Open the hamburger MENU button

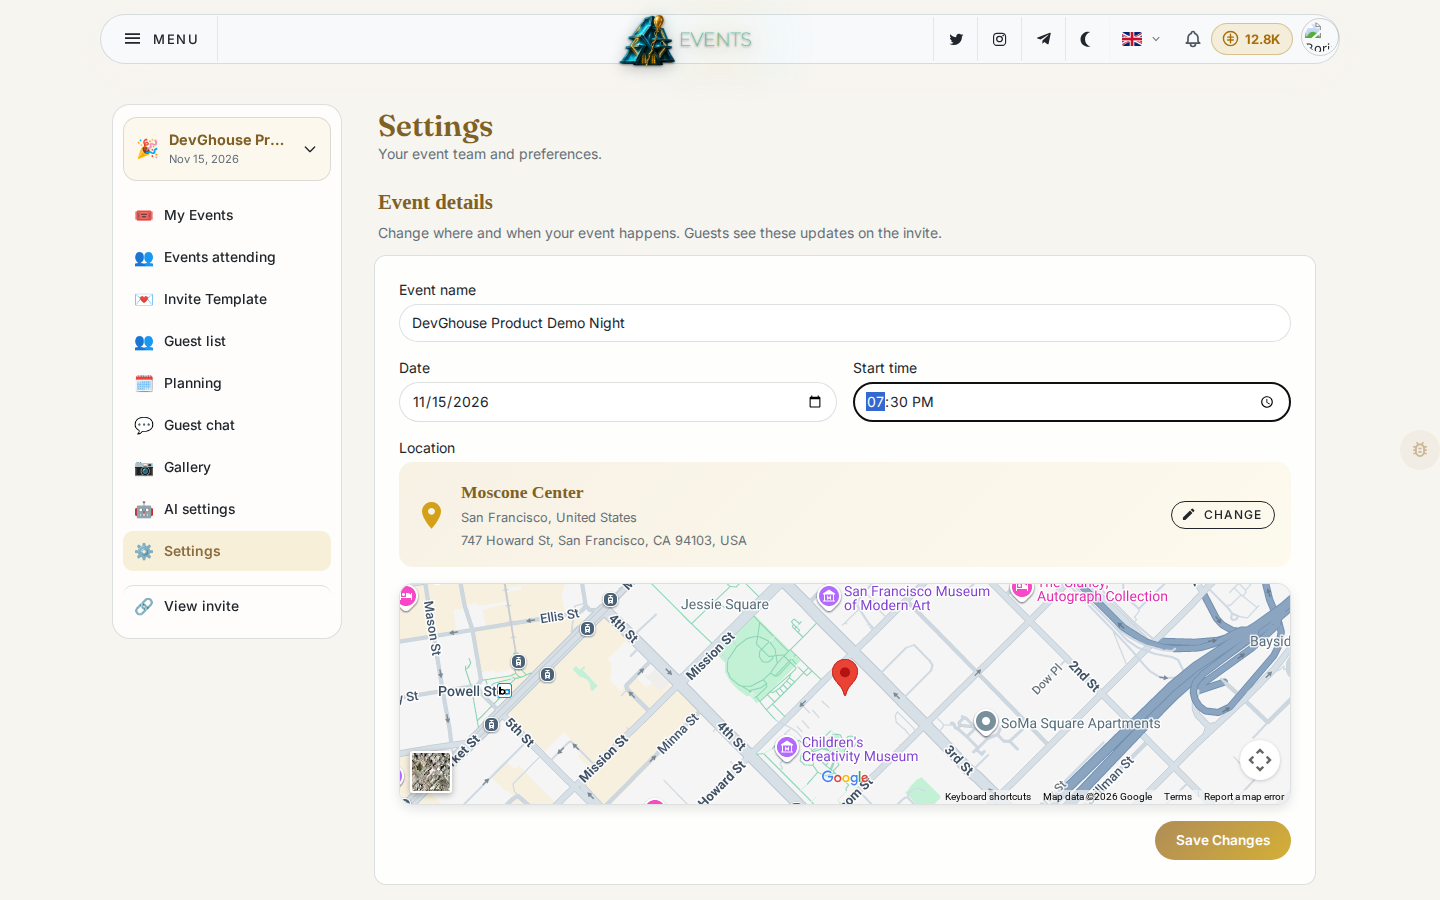161,39
